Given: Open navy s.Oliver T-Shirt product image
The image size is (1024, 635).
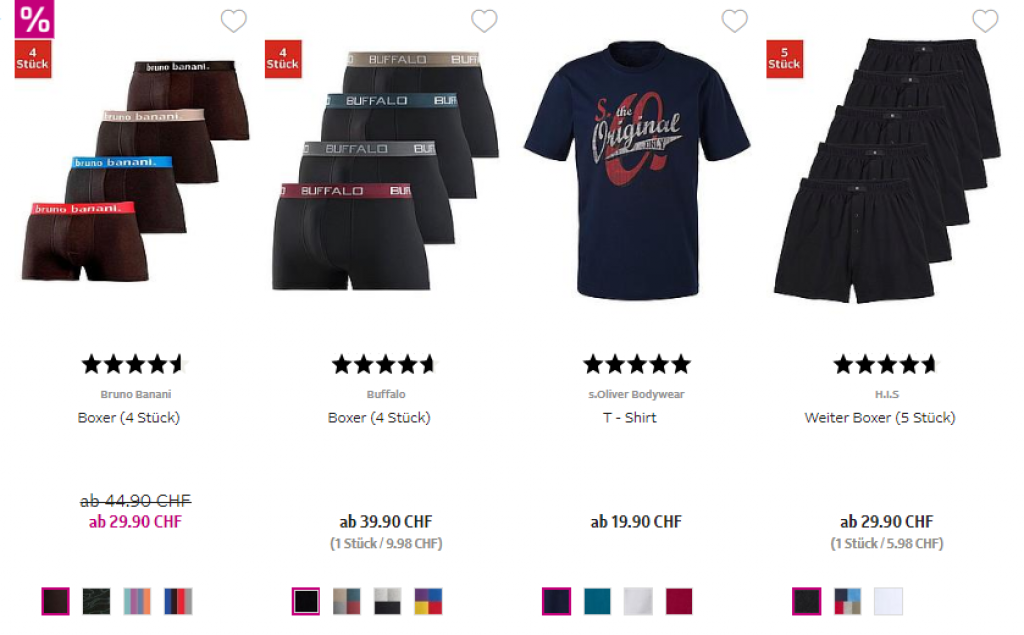Looking at the screenshot, I should click(x=636, y=171).
